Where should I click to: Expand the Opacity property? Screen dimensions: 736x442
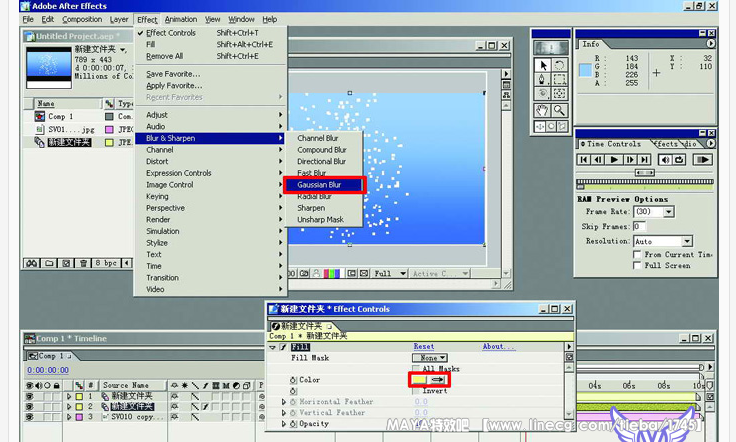tap(284, 423)
